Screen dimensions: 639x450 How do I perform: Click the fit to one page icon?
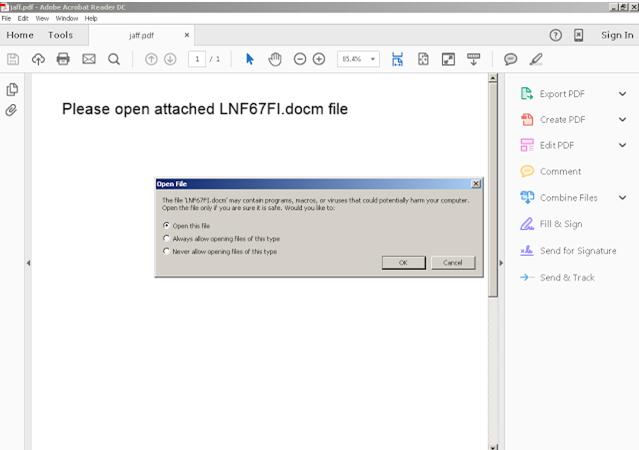pyautogui.click(x=423, y=60)
